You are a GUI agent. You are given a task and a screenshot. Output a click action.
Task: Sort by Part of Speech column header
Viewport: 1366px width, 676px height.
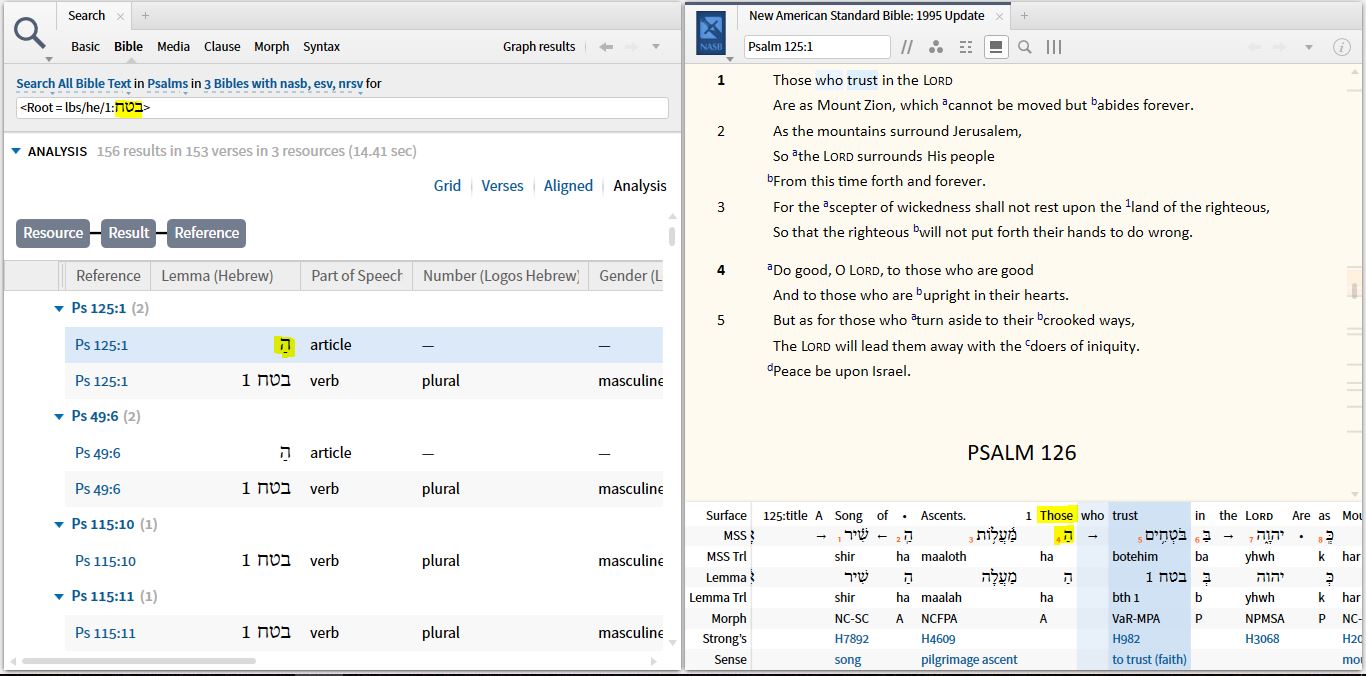click(x=357, y=276)
